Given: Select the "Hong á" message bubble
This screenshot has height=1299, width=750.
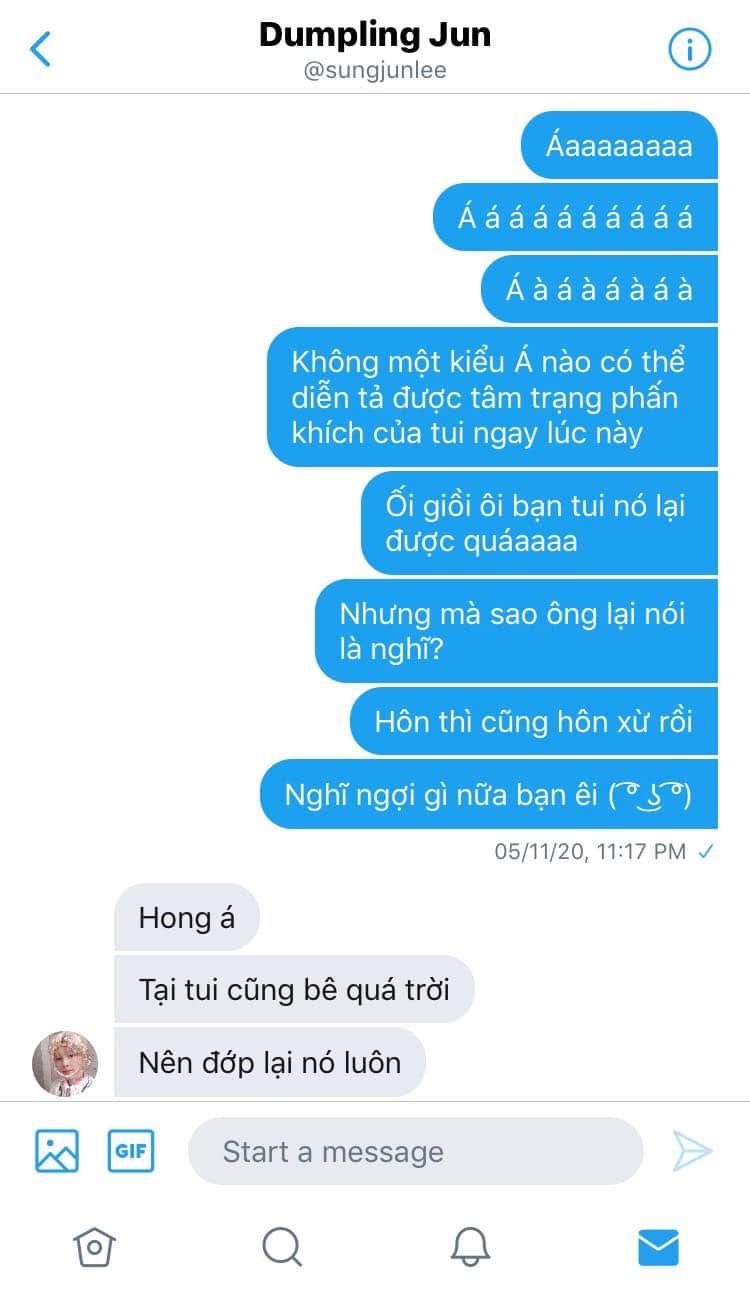Looking at the screenshot, I should 187,917.
